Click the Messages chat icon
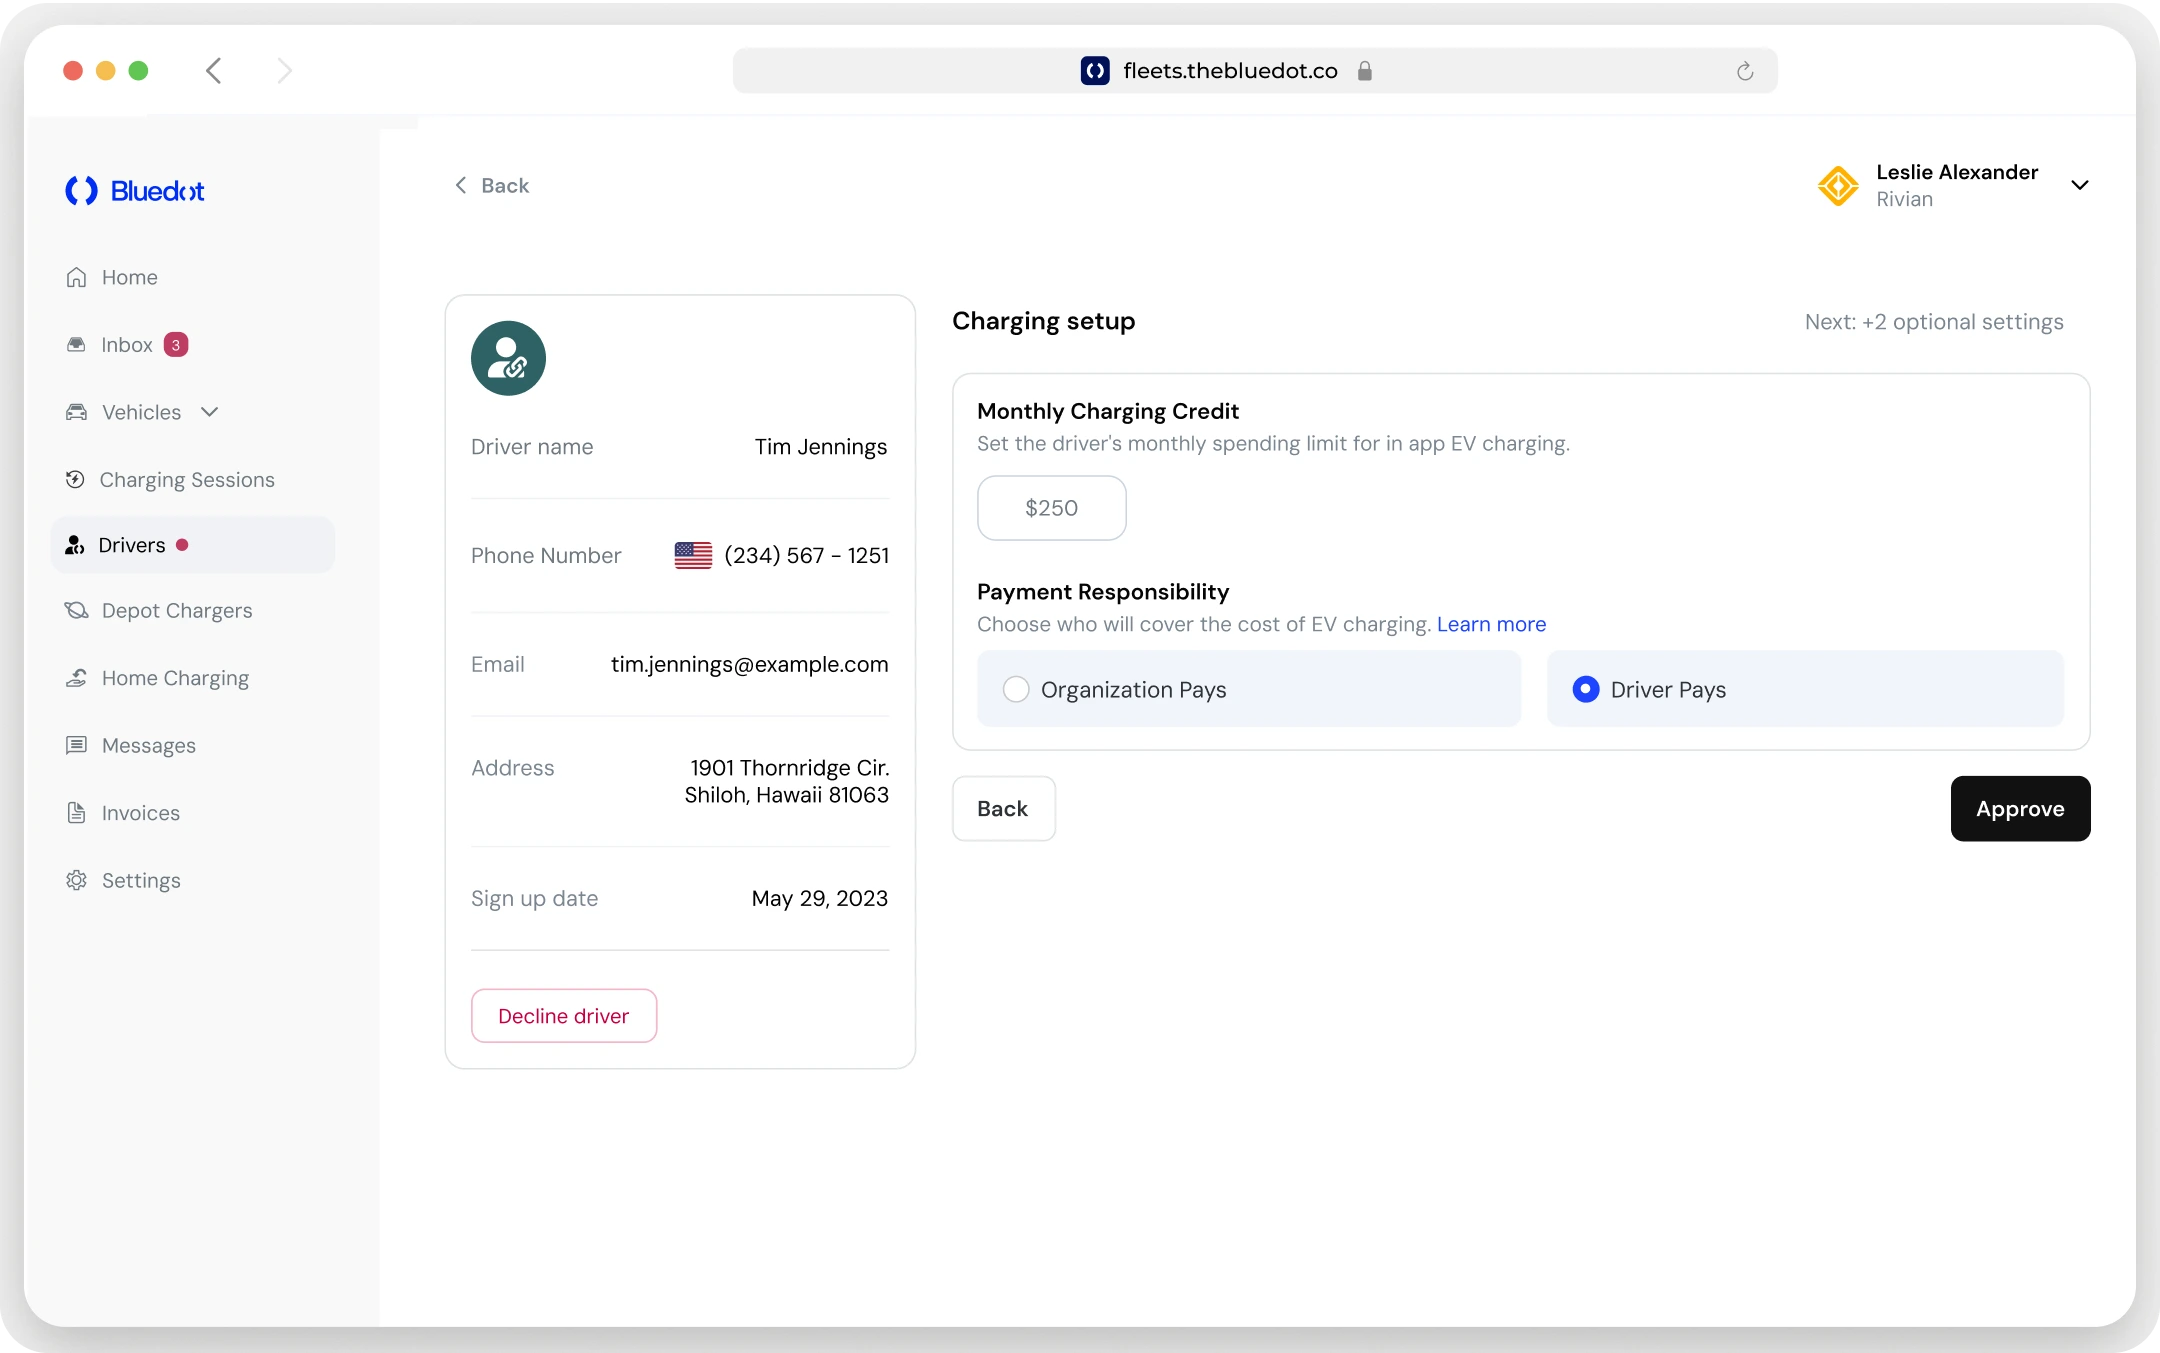 (x=76, y=745)
